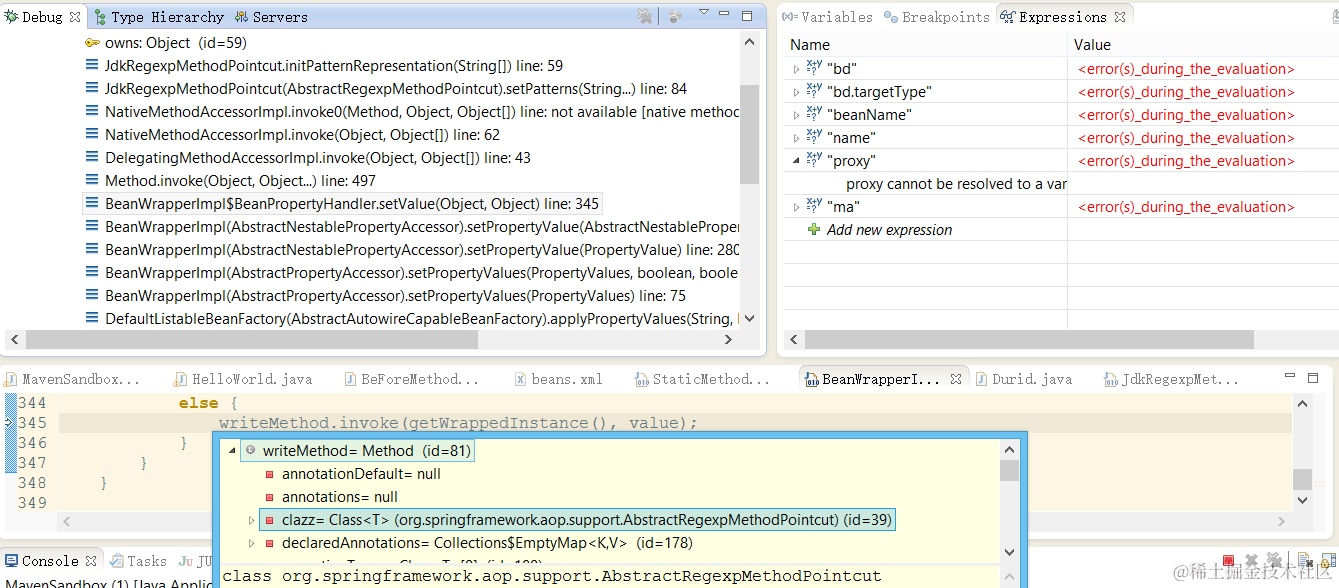The image size is (1339, 588).
Task: Expand the clazz= Class<T> node
Action: [251, 520]
